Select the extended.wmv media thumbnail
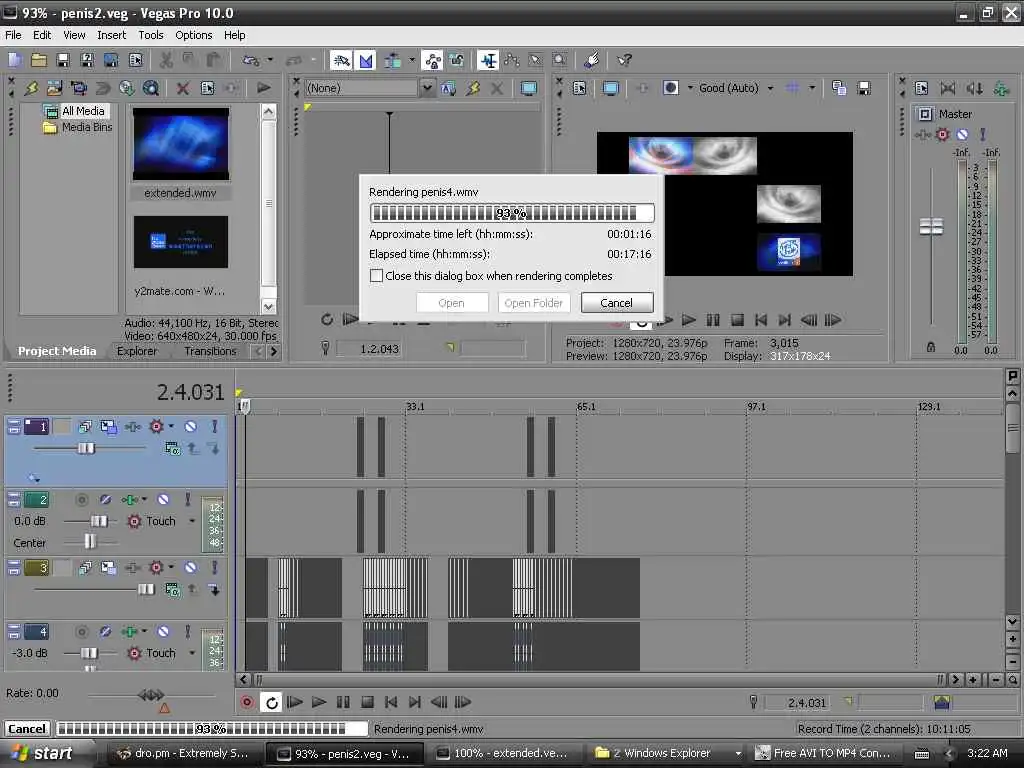 181,144
